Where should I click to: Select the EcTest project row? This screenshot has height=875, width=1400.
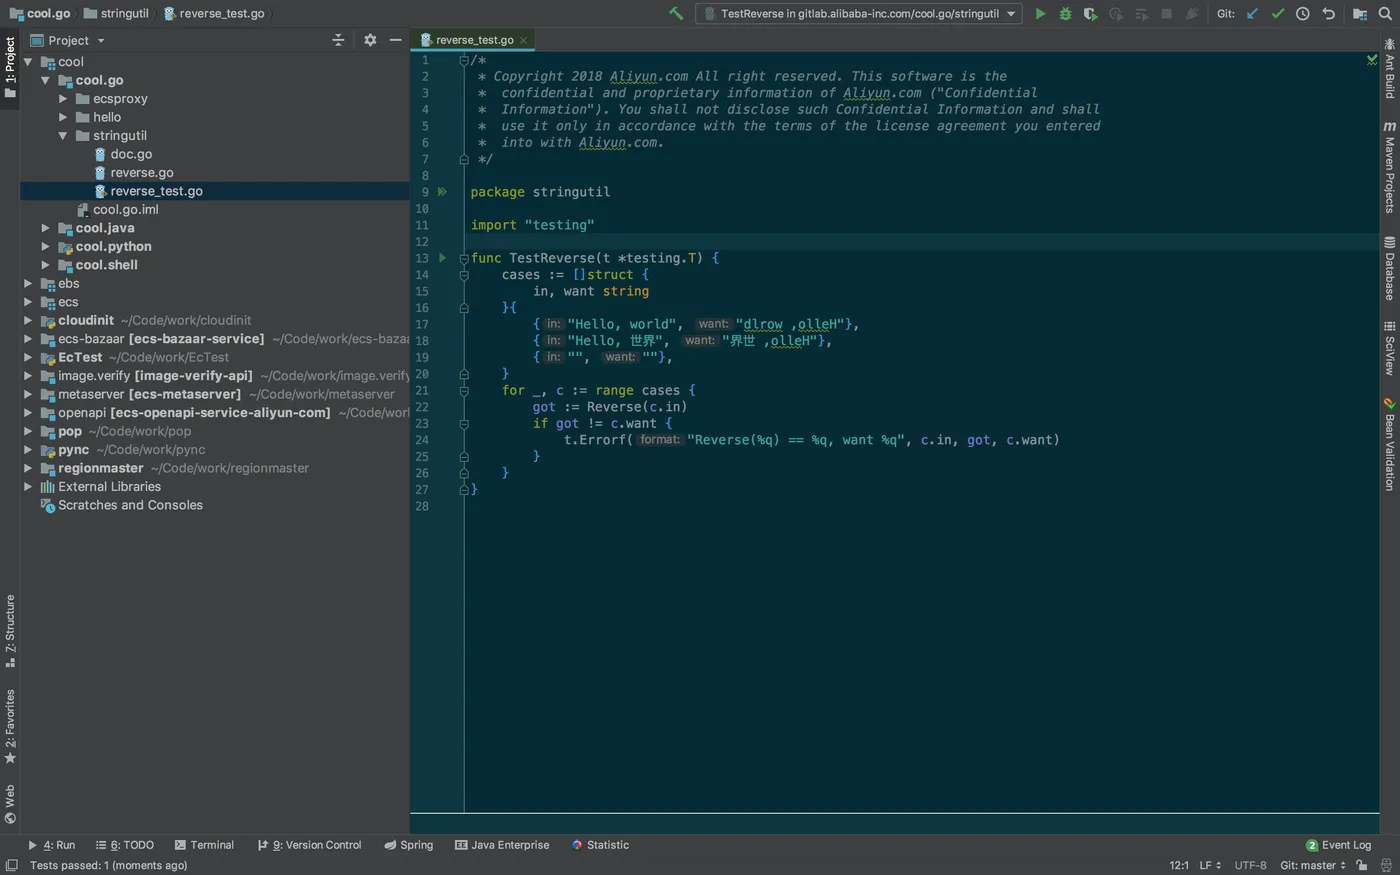[x=214, y=357]
